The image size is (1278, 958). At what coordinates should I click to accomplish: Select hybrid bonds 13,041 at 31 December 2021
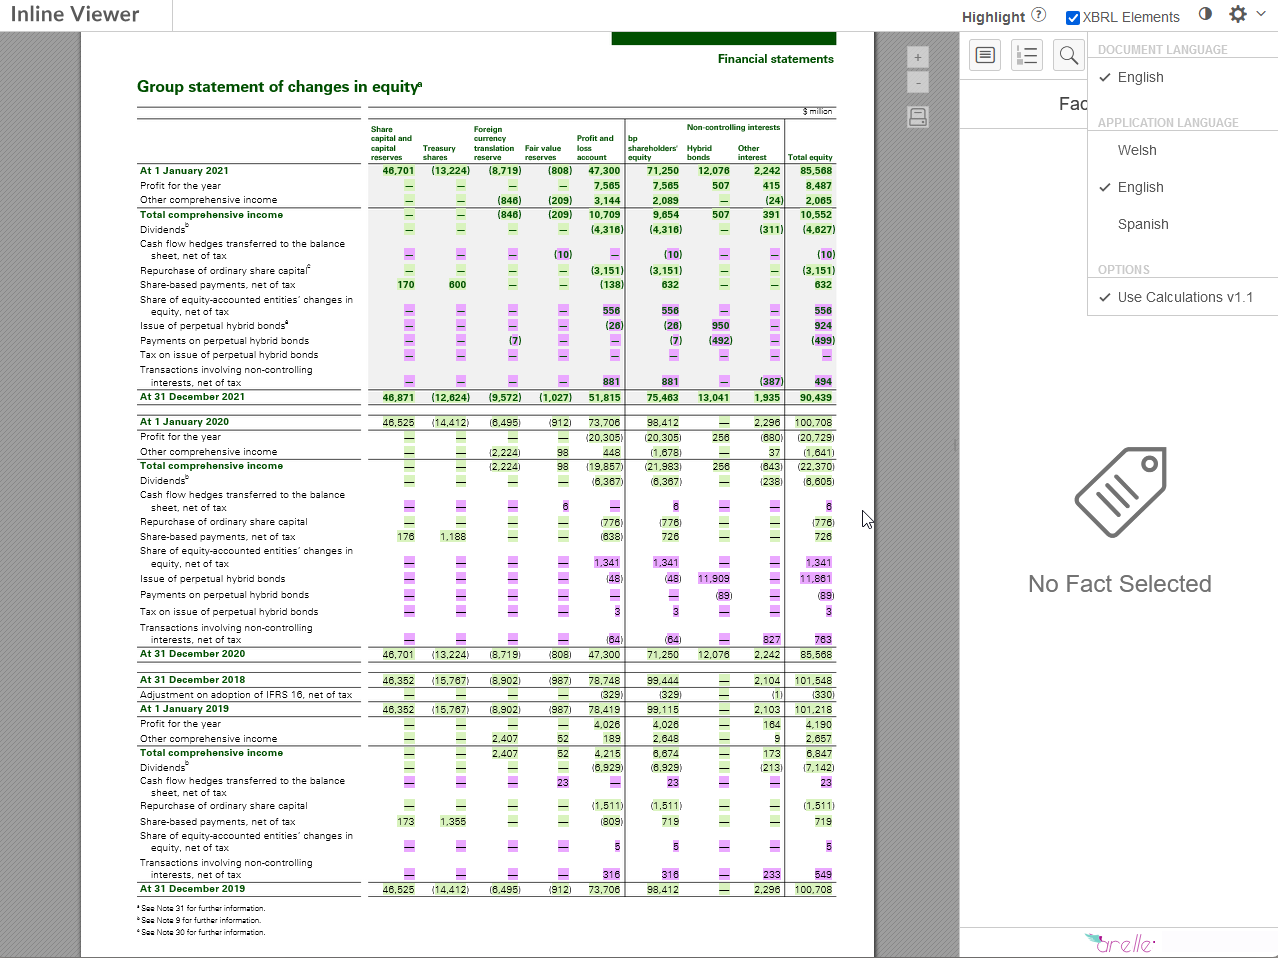(714, 398)
